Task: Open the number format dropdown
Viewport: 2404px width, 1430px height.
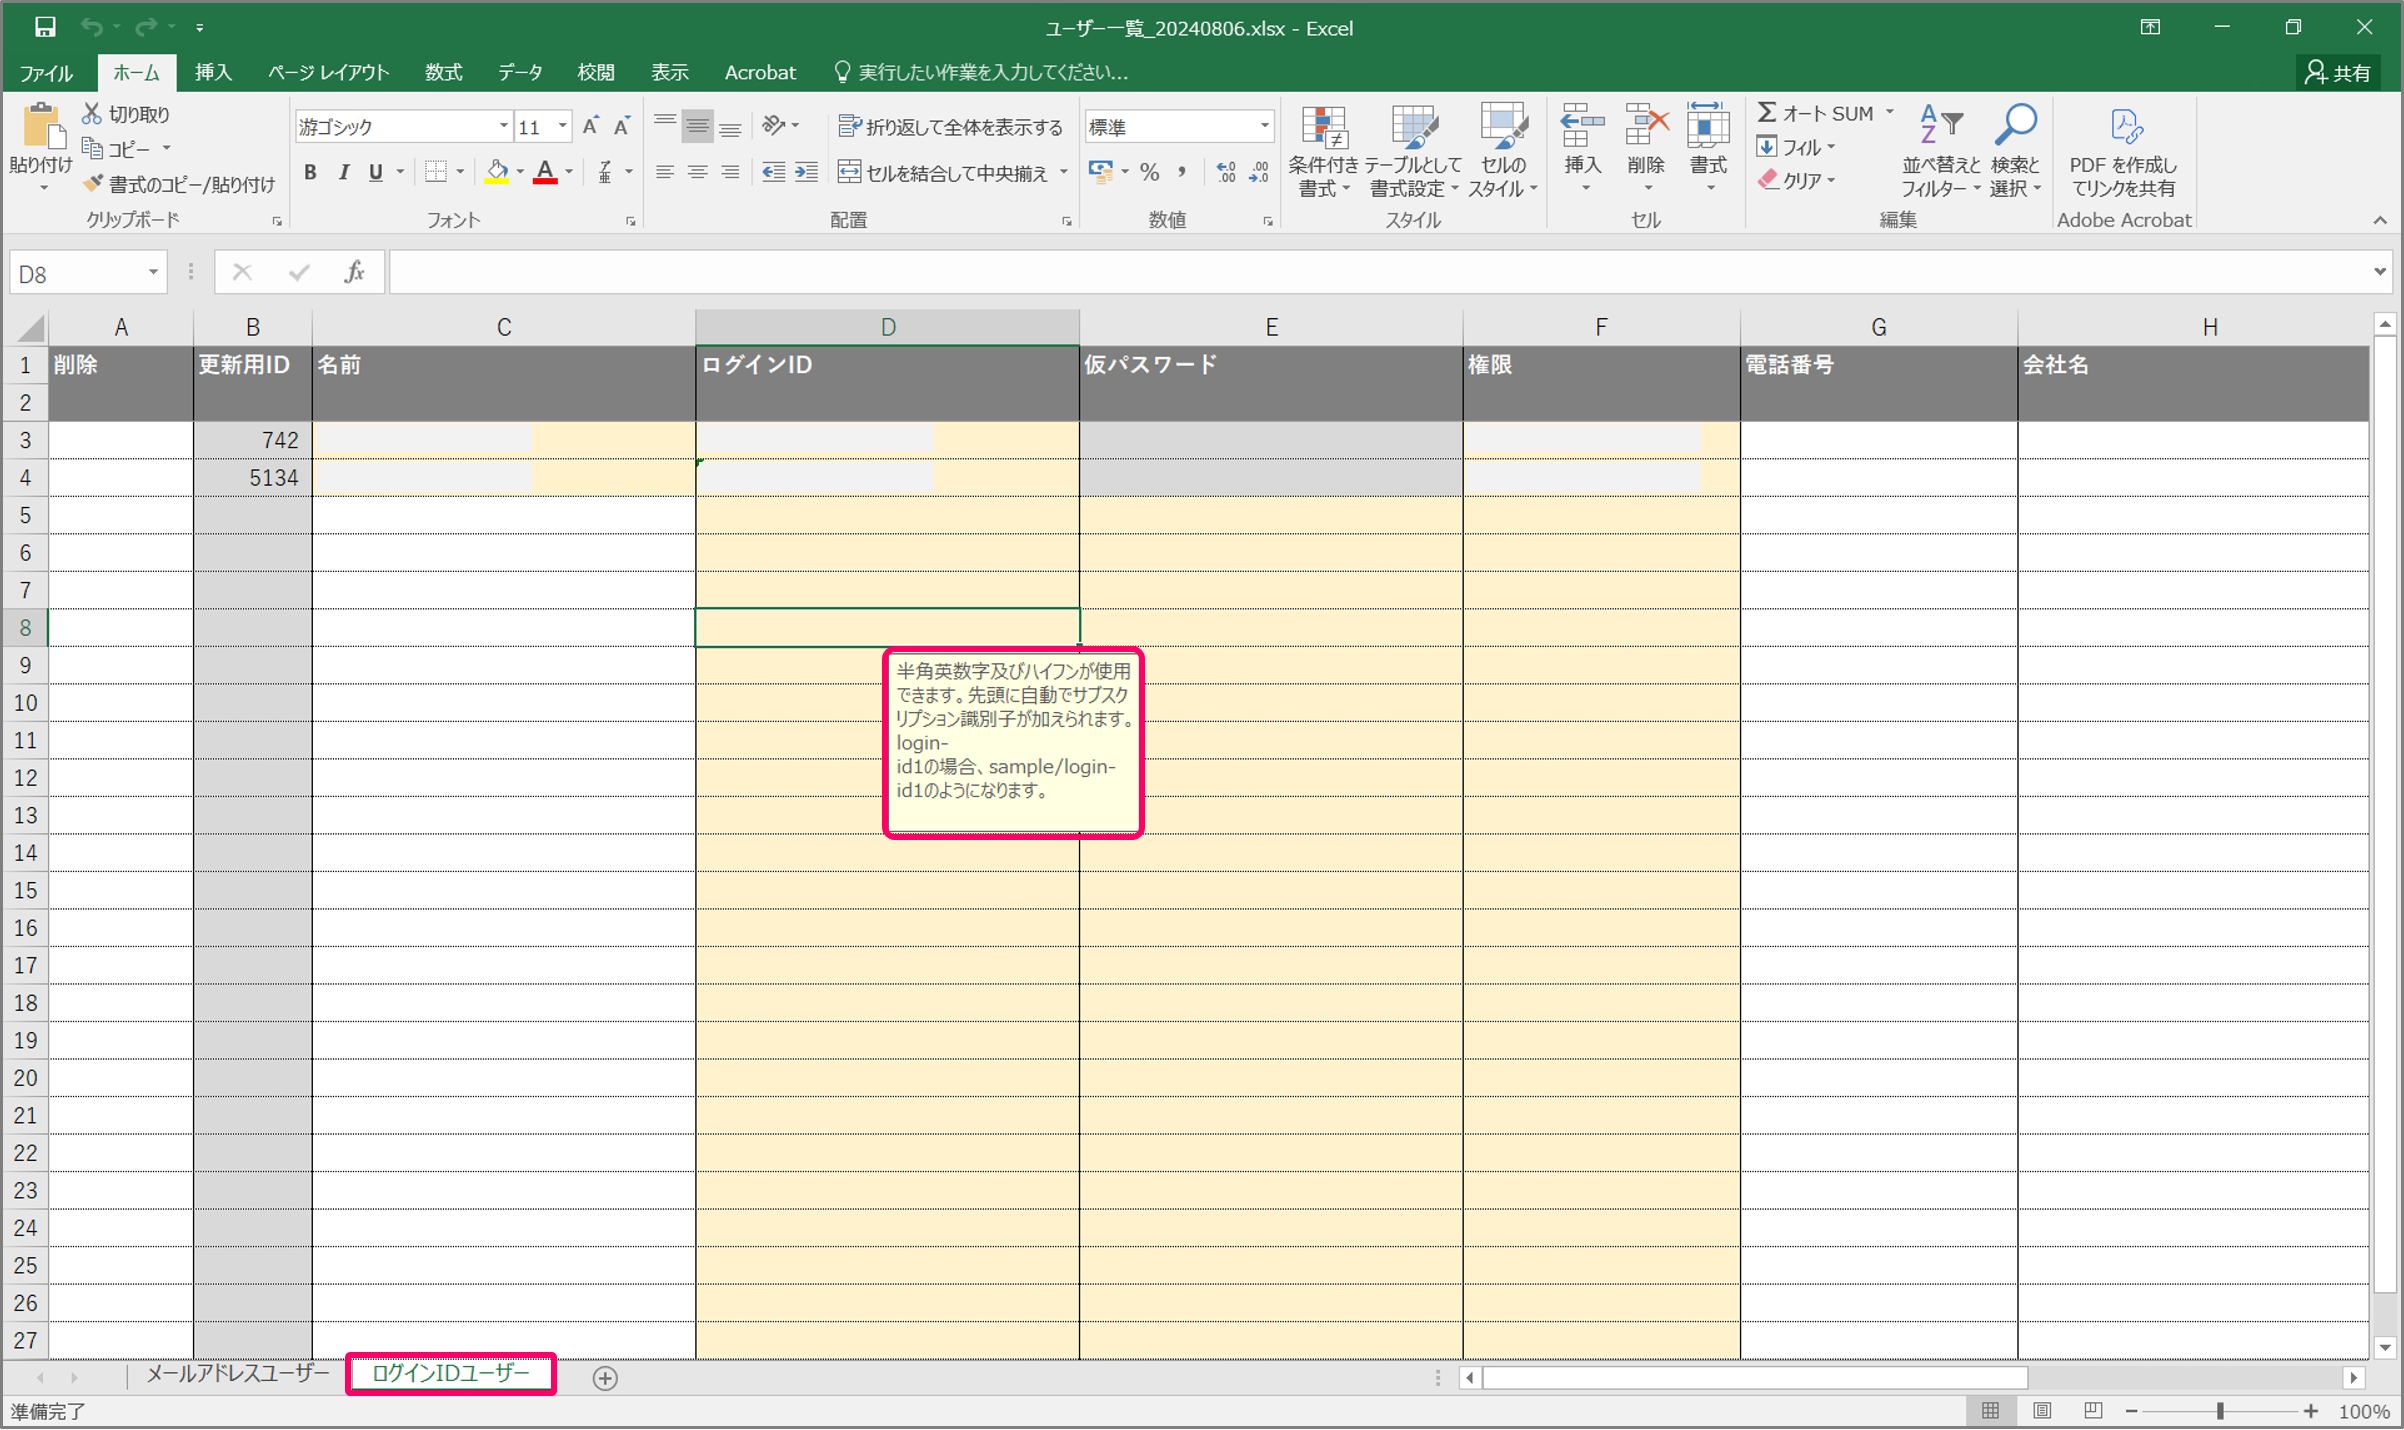Action: pyautogui.click(x=1264, y=127)
